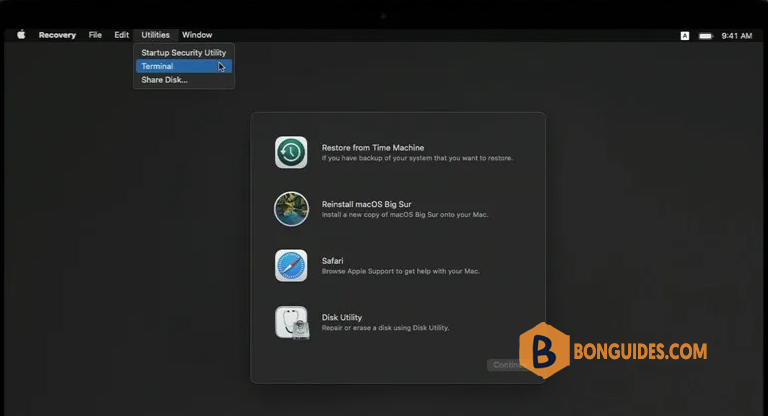Click 'If you have backup of your system' text
This screenshot has height=416, width=768.
[x=417, y=158]
